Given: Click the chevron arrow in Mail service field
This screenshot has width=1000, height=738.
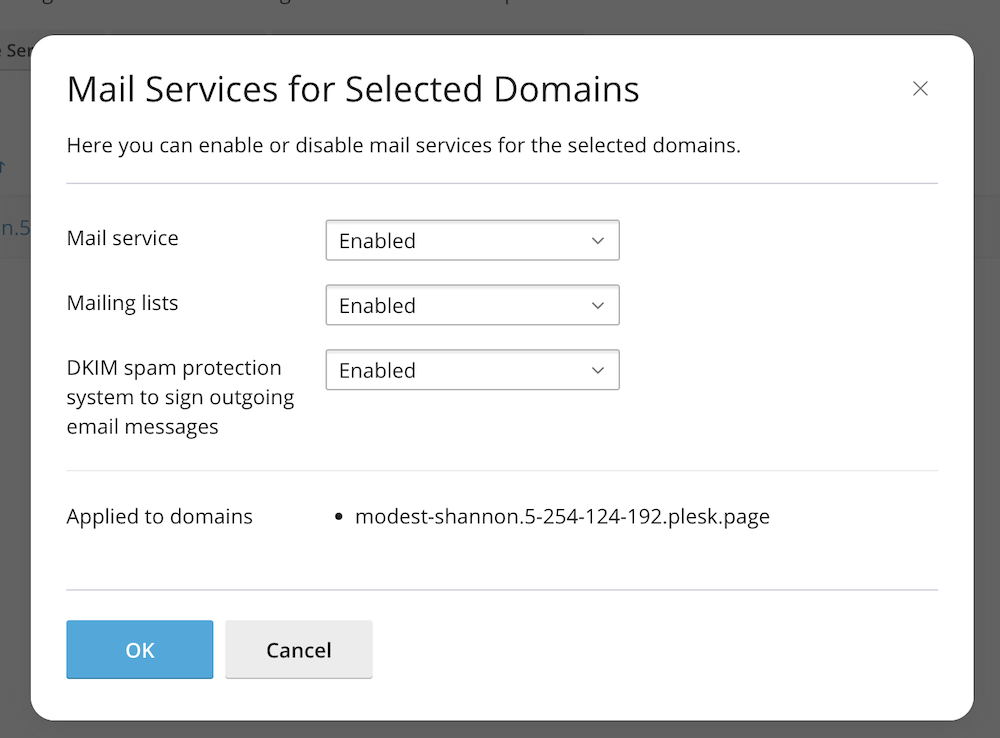Looking at the screenshot, I should tap(598, 241).
